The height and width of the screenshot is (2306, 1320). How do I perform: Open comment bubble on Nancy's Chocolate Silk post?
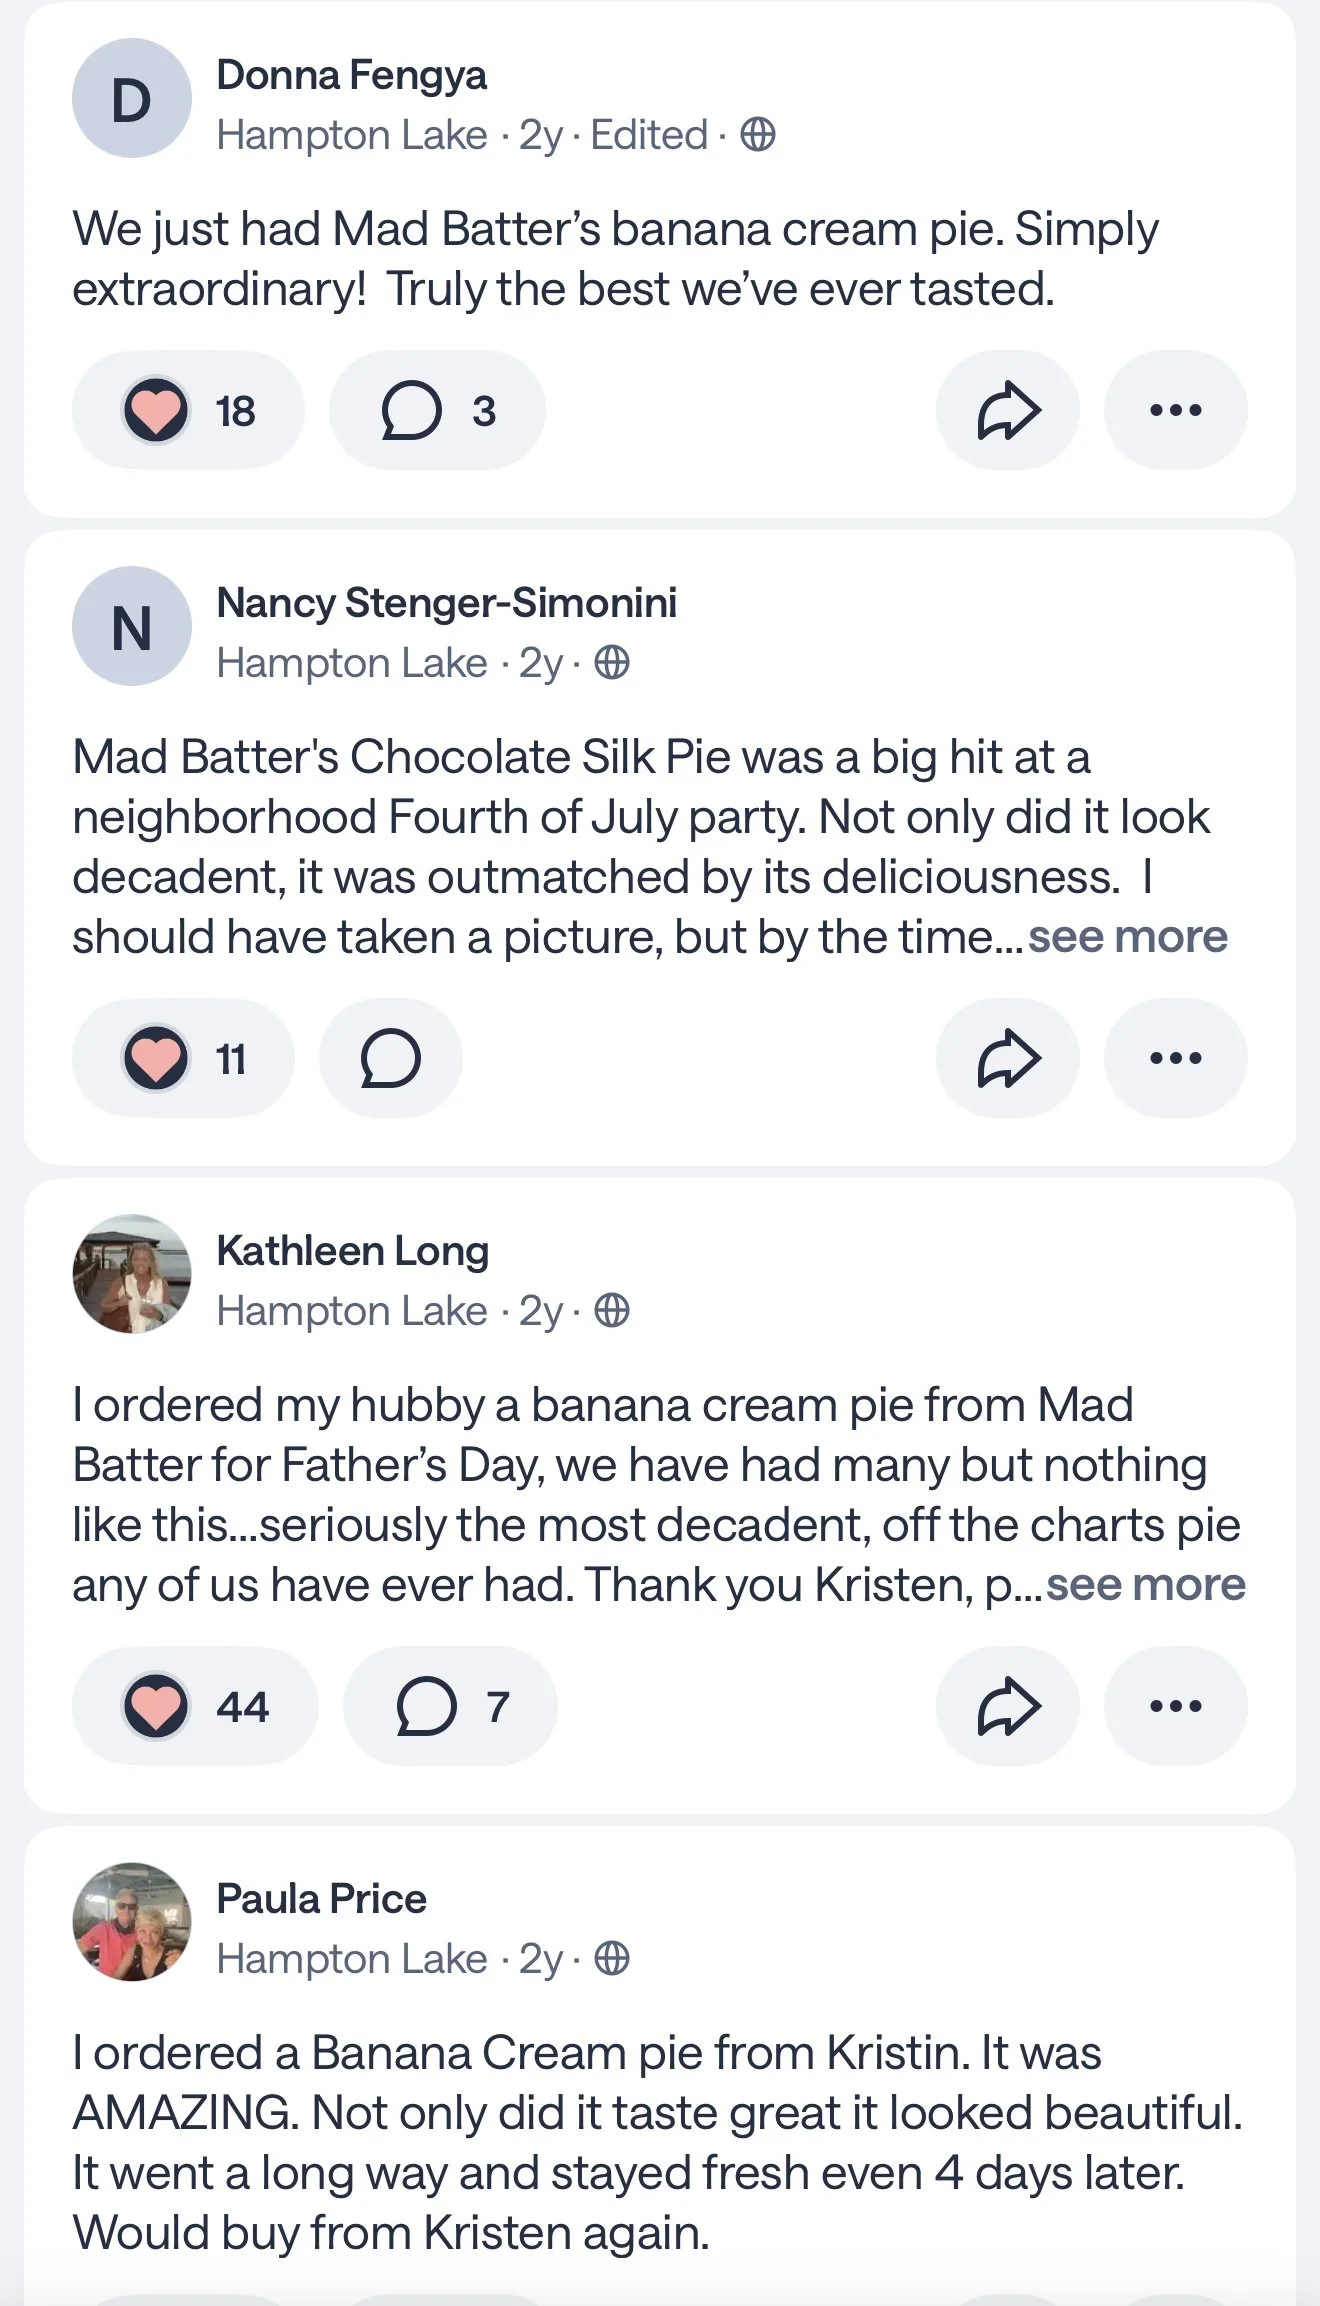tap(390, 1058)
